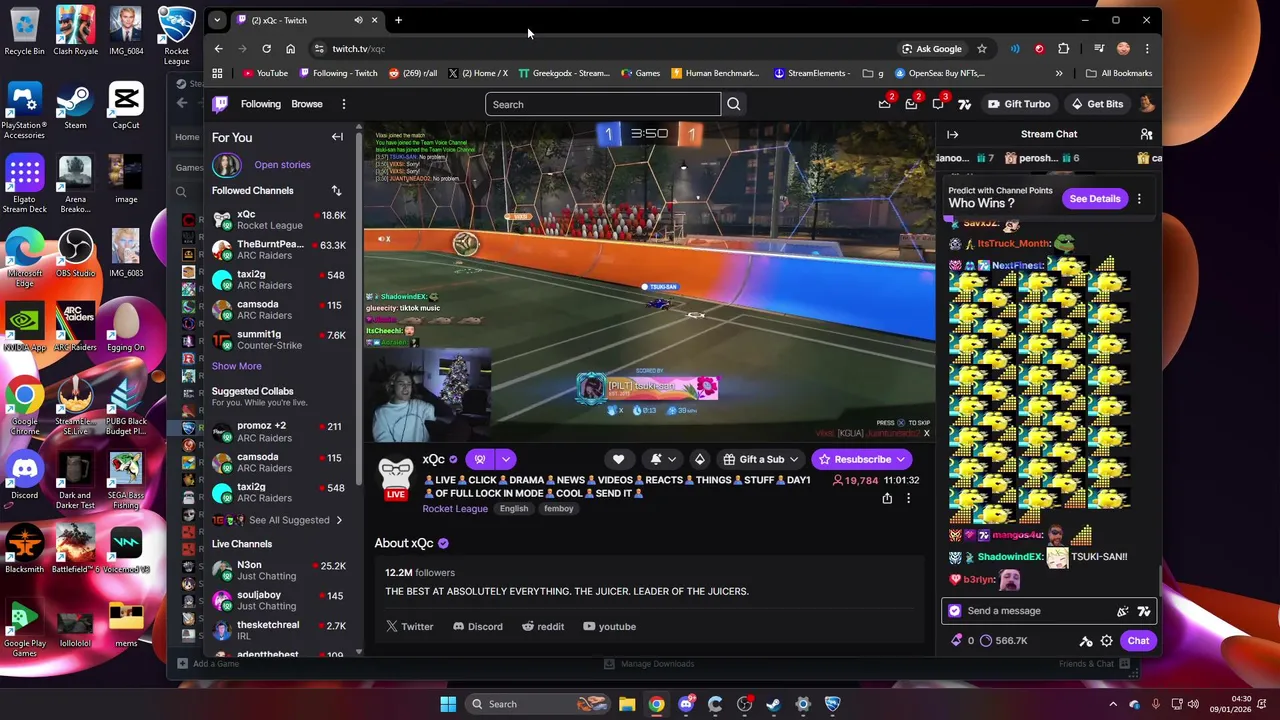The width and height of the screenshot is (1280, 720).
Task: Show more Chrome bookmarks chevron
Action: [1059, 73]
